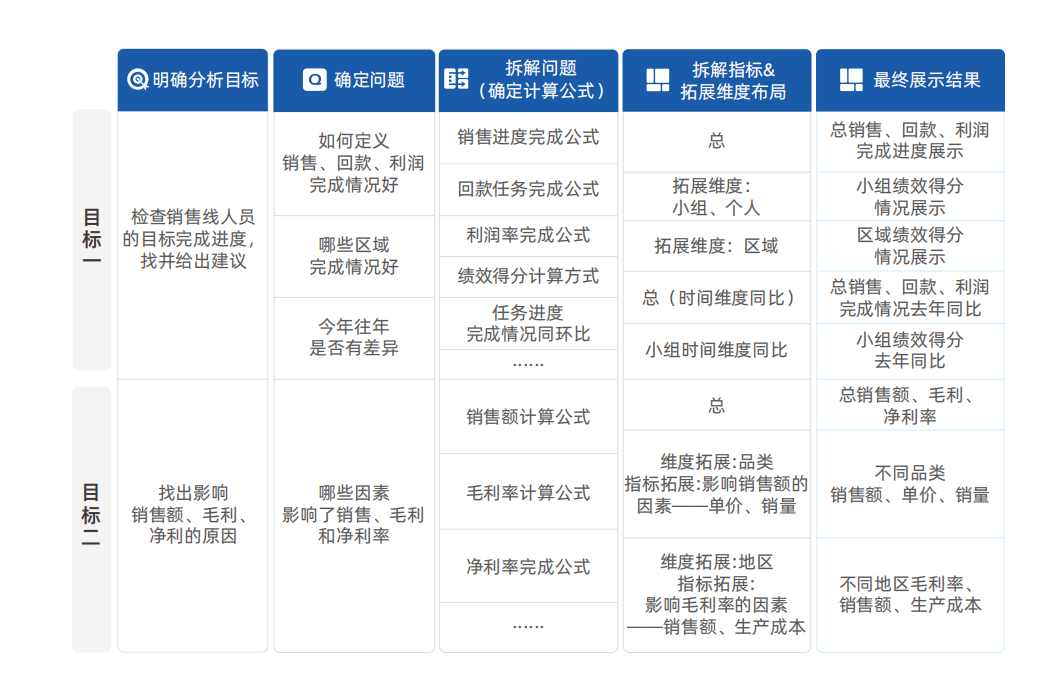Click the 小组时间维度同比 cell
This screenshot has height=685, width=1057.
coord(717,351)
